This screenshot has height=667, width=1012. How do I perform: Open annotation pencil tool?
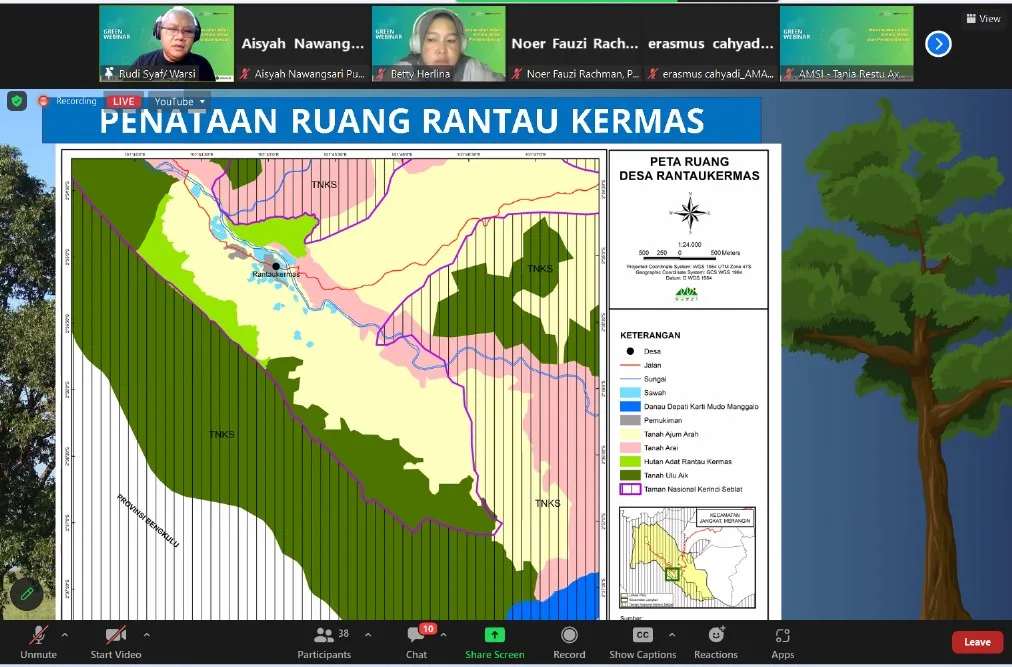(26, 594)
